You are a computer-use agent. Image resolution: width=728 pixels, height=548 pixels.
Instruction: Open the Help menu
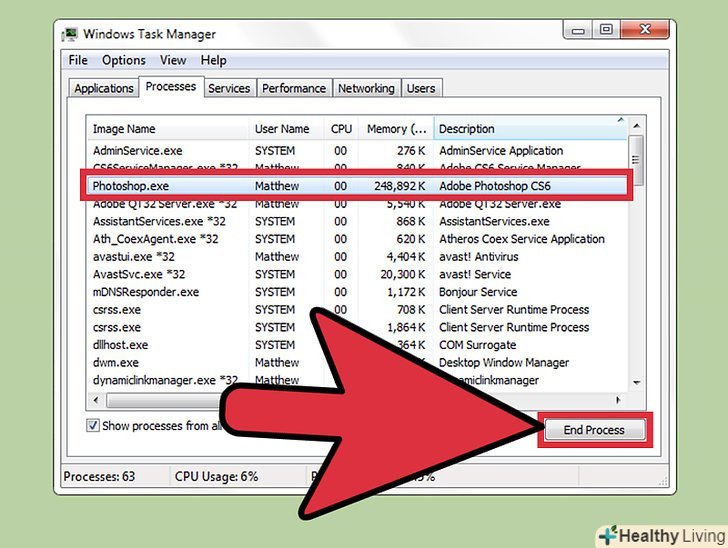[x=214, y=60]
